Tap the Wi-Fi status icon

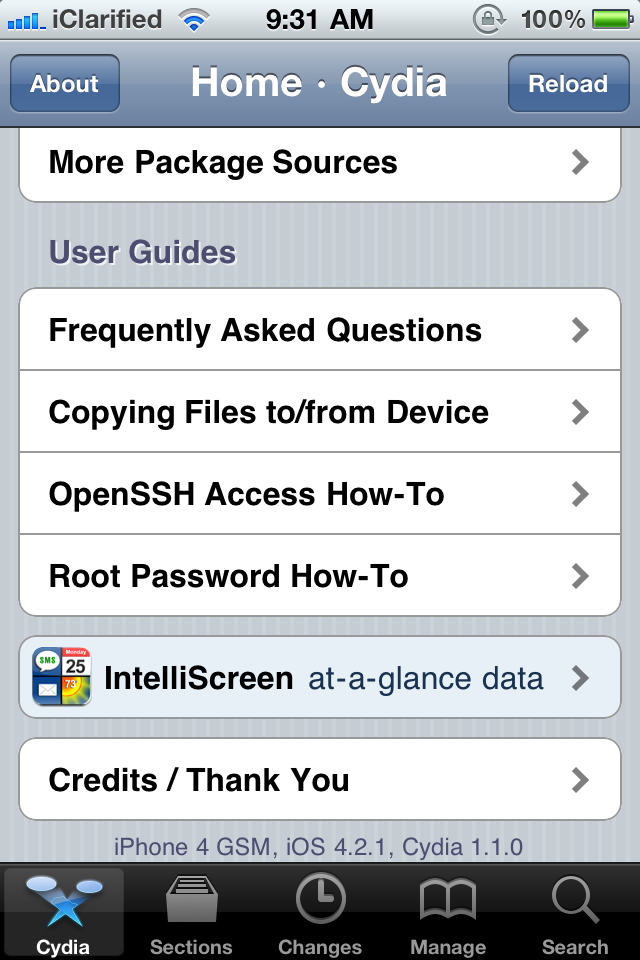click(195, 19)
